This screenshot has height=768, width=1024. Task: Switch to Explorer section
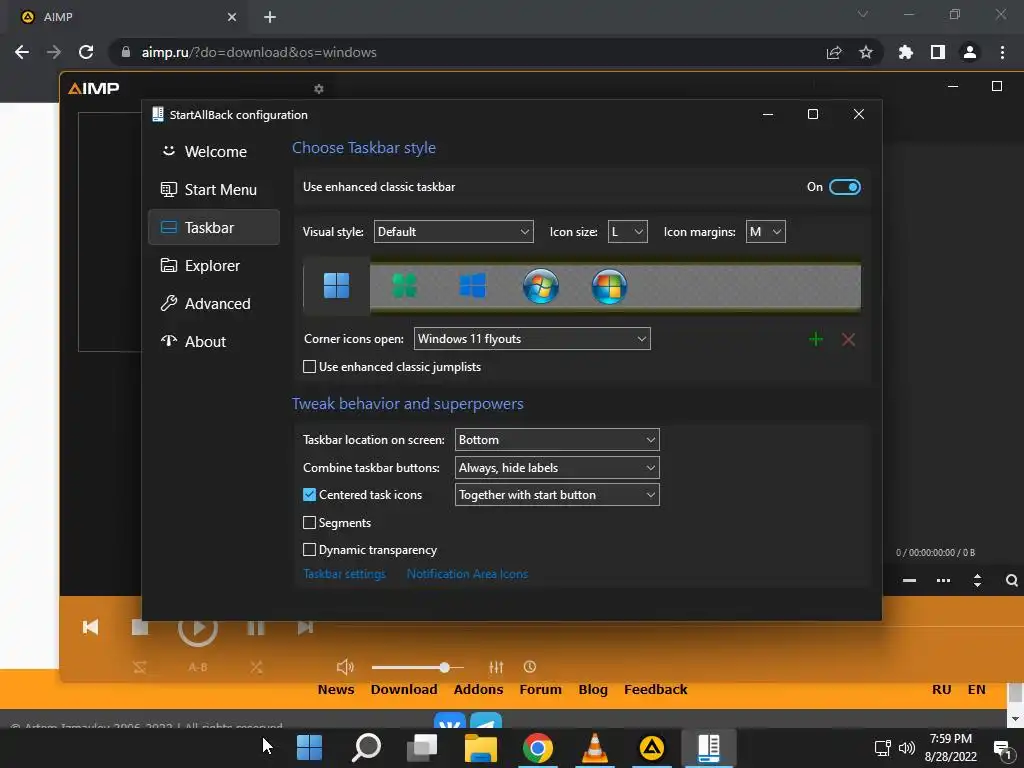coord(214,265)
